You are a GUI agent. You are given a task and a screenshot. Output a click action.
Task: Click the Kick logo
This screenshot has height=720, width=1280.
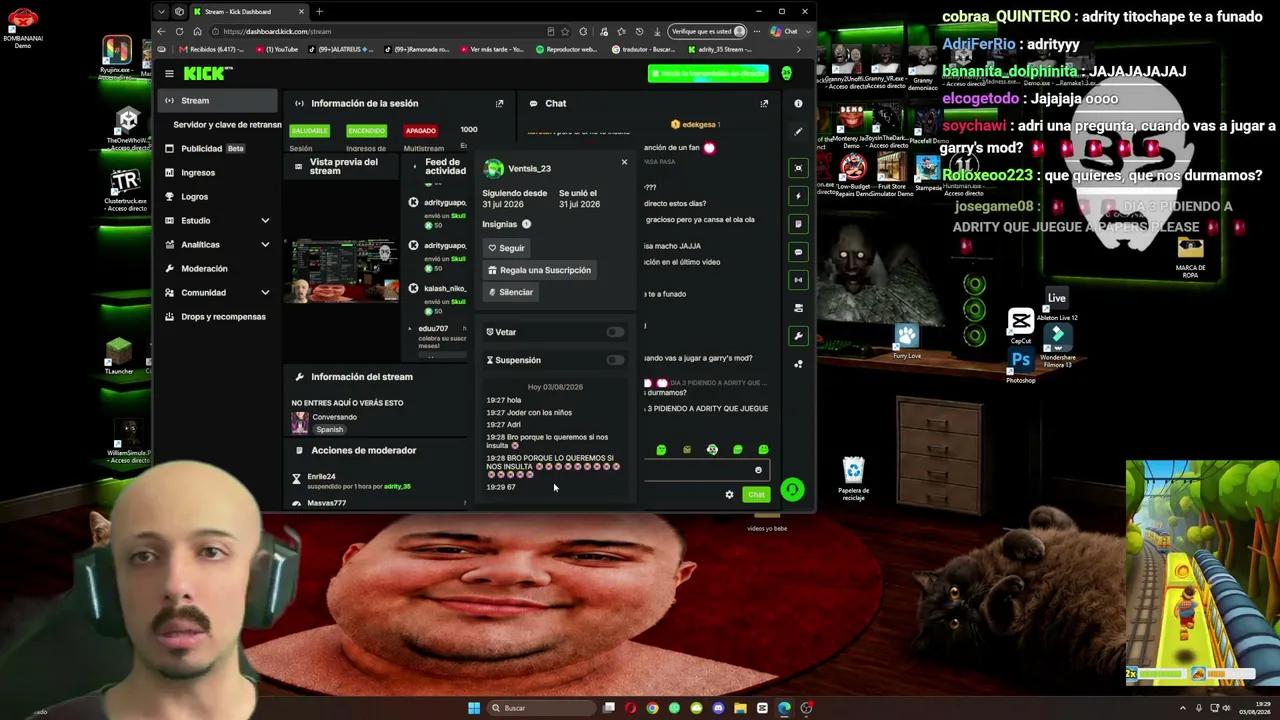pos(207,73)
